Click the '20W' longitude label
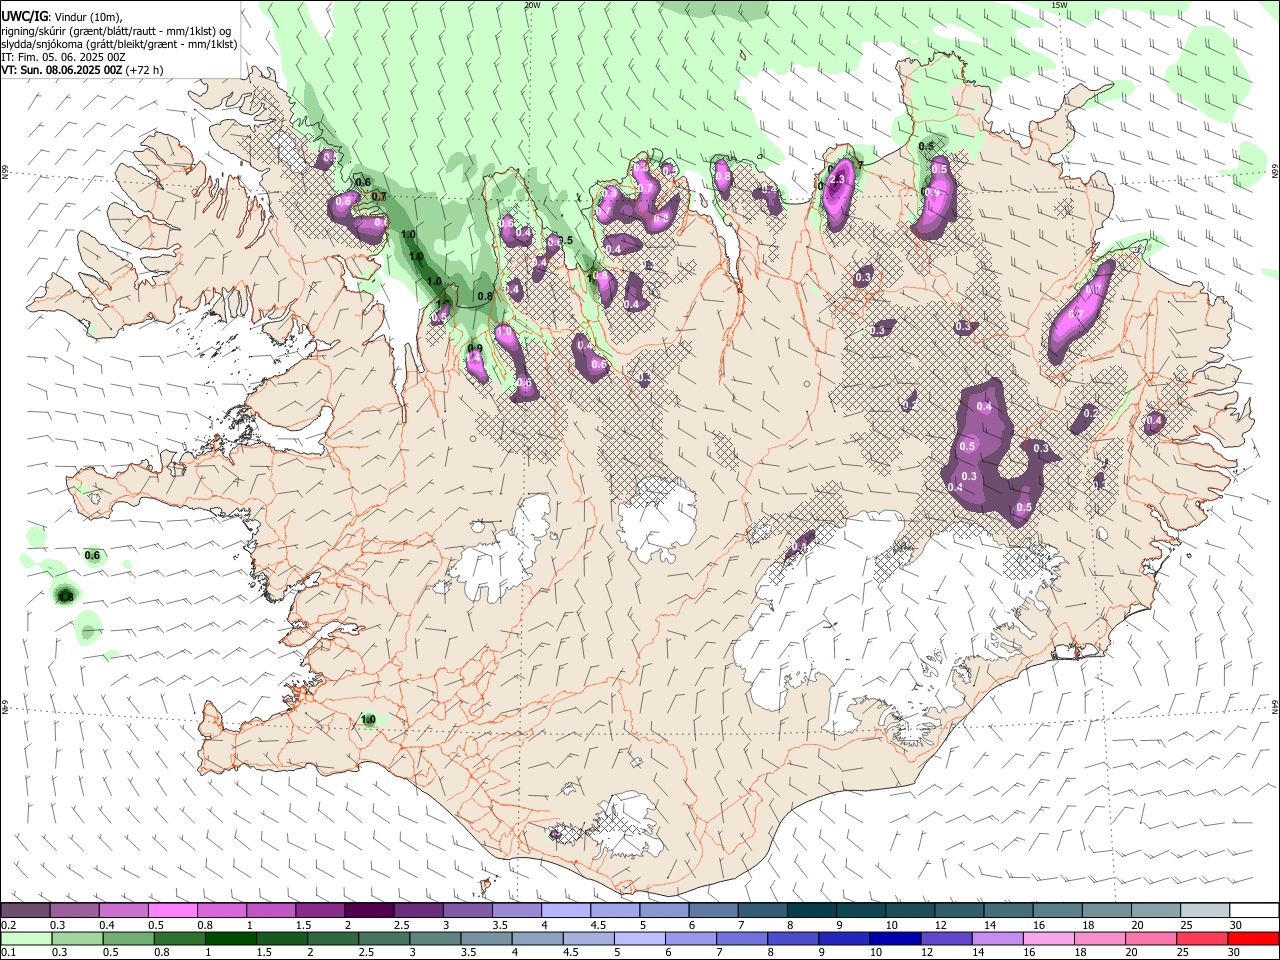Viewport: 1280px width, 960px height. pyautogui.click(x=532, y=5)
